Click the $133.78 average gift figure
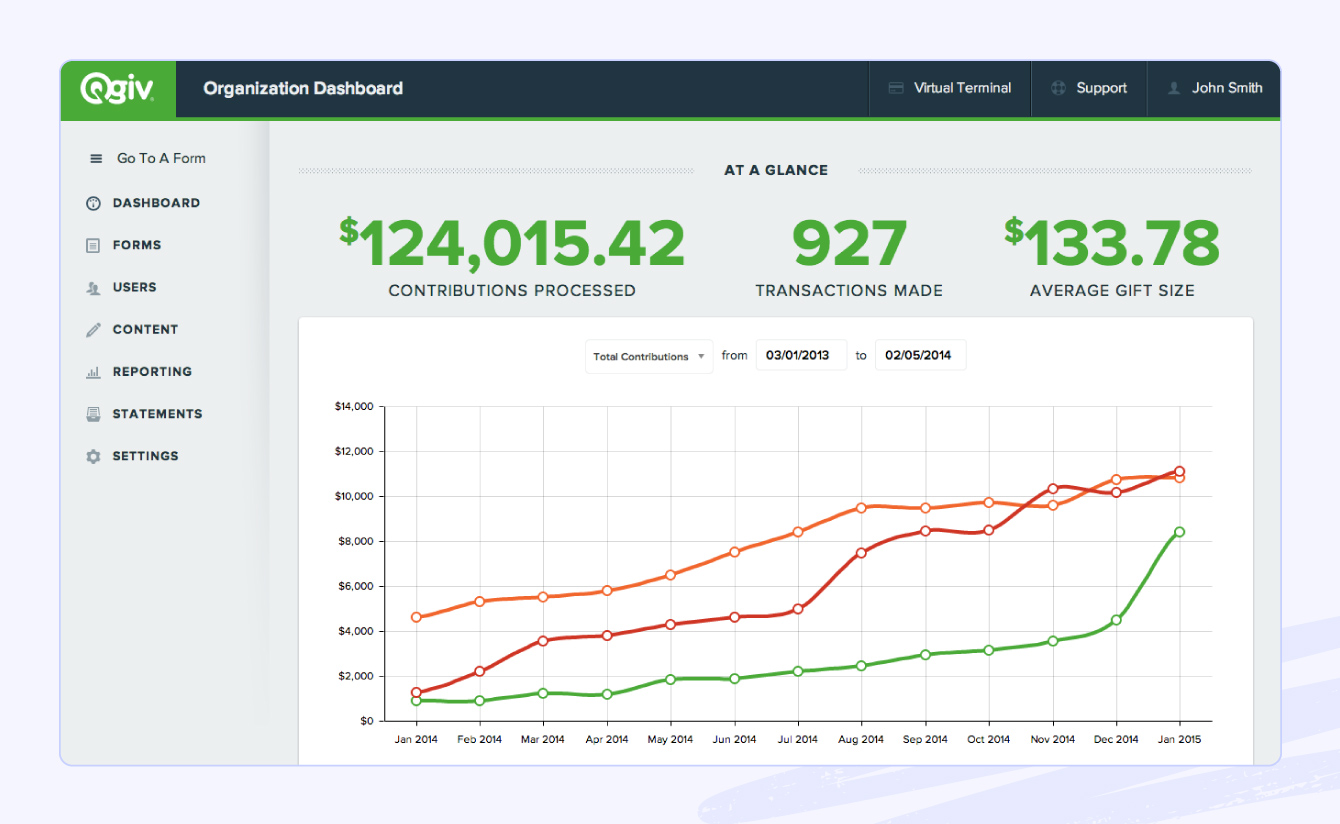The image size is (1340, 824). click(x=1112, y=244)
